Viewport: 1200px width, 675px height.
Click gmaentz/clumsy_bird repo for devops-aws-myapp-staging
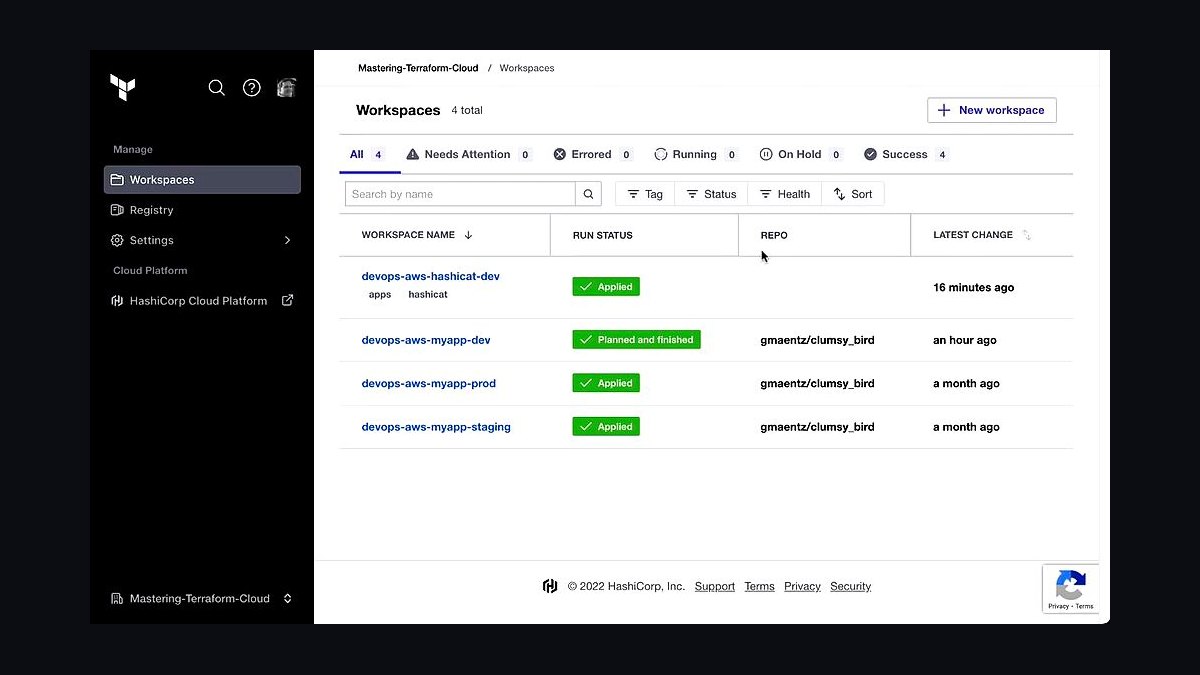click(817, 427)
